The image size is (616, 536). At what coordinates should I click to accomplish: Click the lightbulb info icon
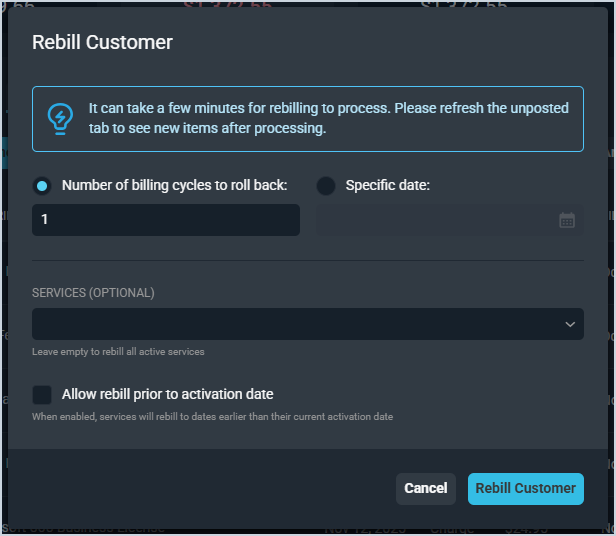[61, 118]
